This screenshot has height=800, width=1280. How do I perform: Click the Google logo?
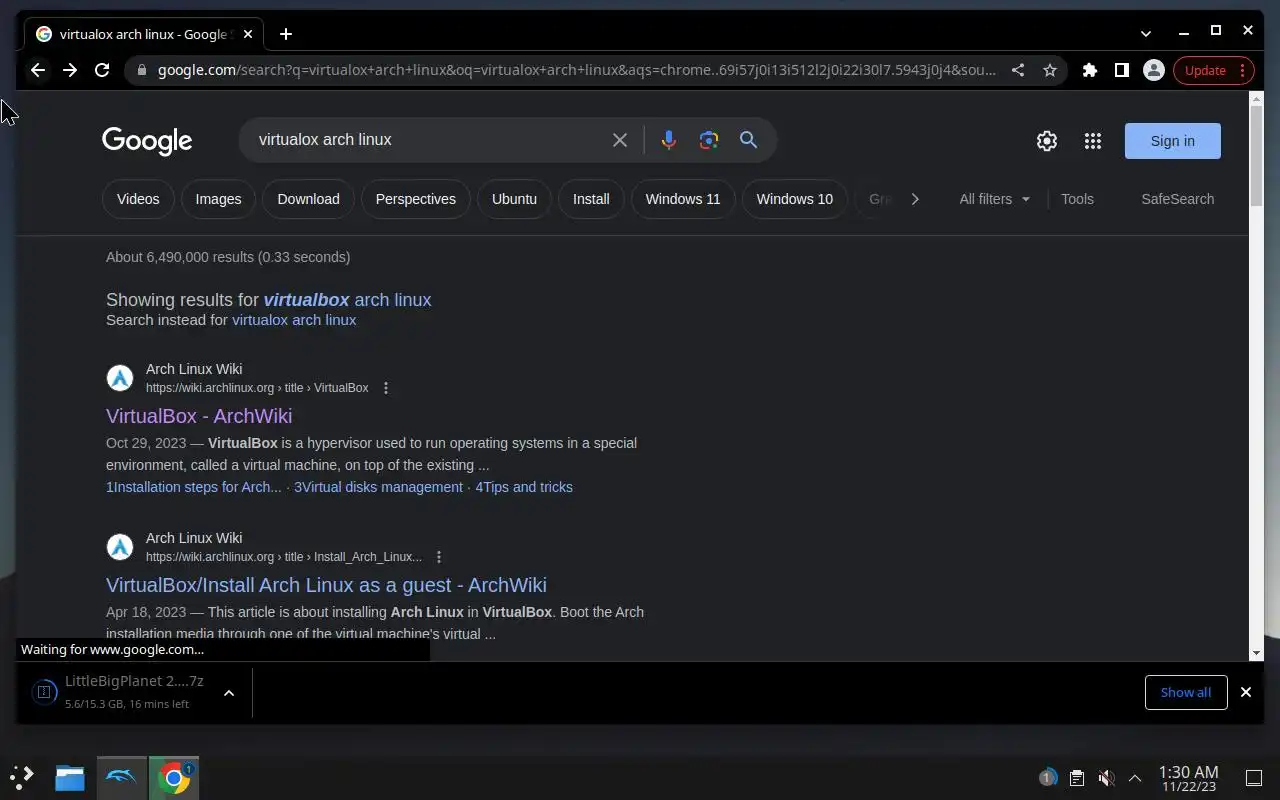coord(147,141)
